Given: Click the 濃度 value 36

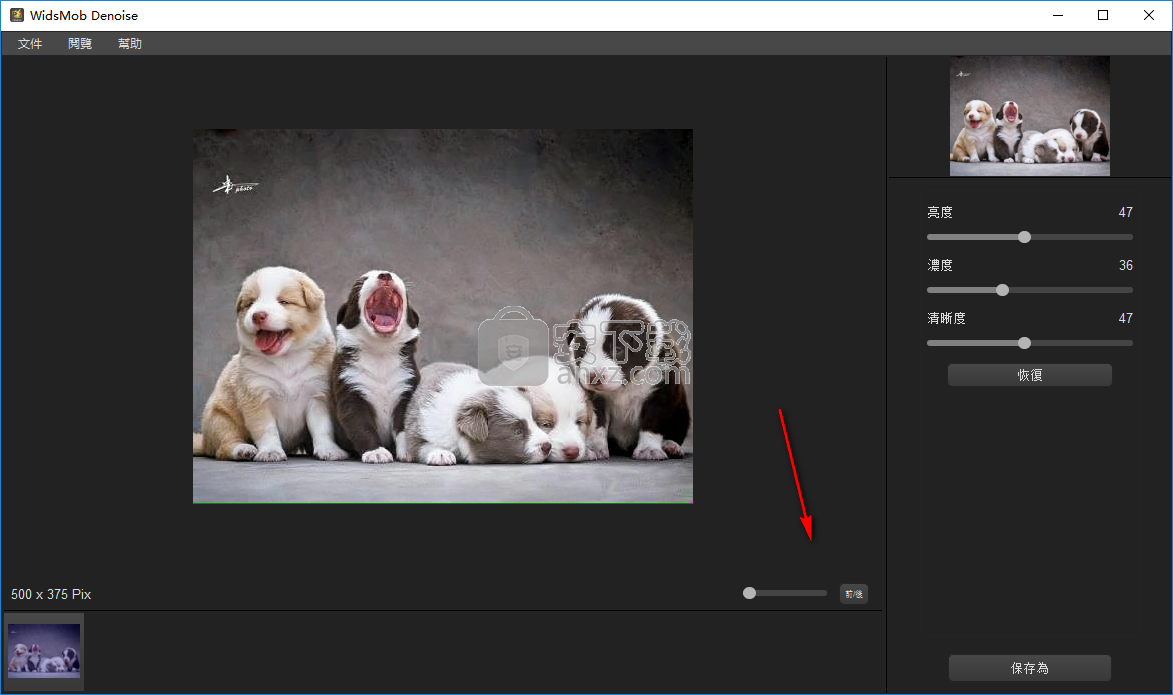Looking at the screenshot, I should (x=1125, y=266).
